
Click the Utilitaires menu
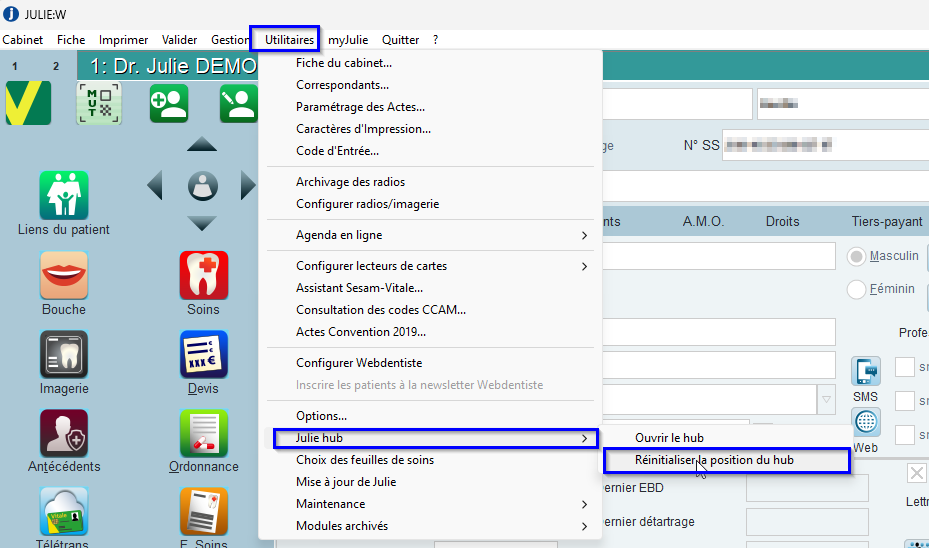289,40
